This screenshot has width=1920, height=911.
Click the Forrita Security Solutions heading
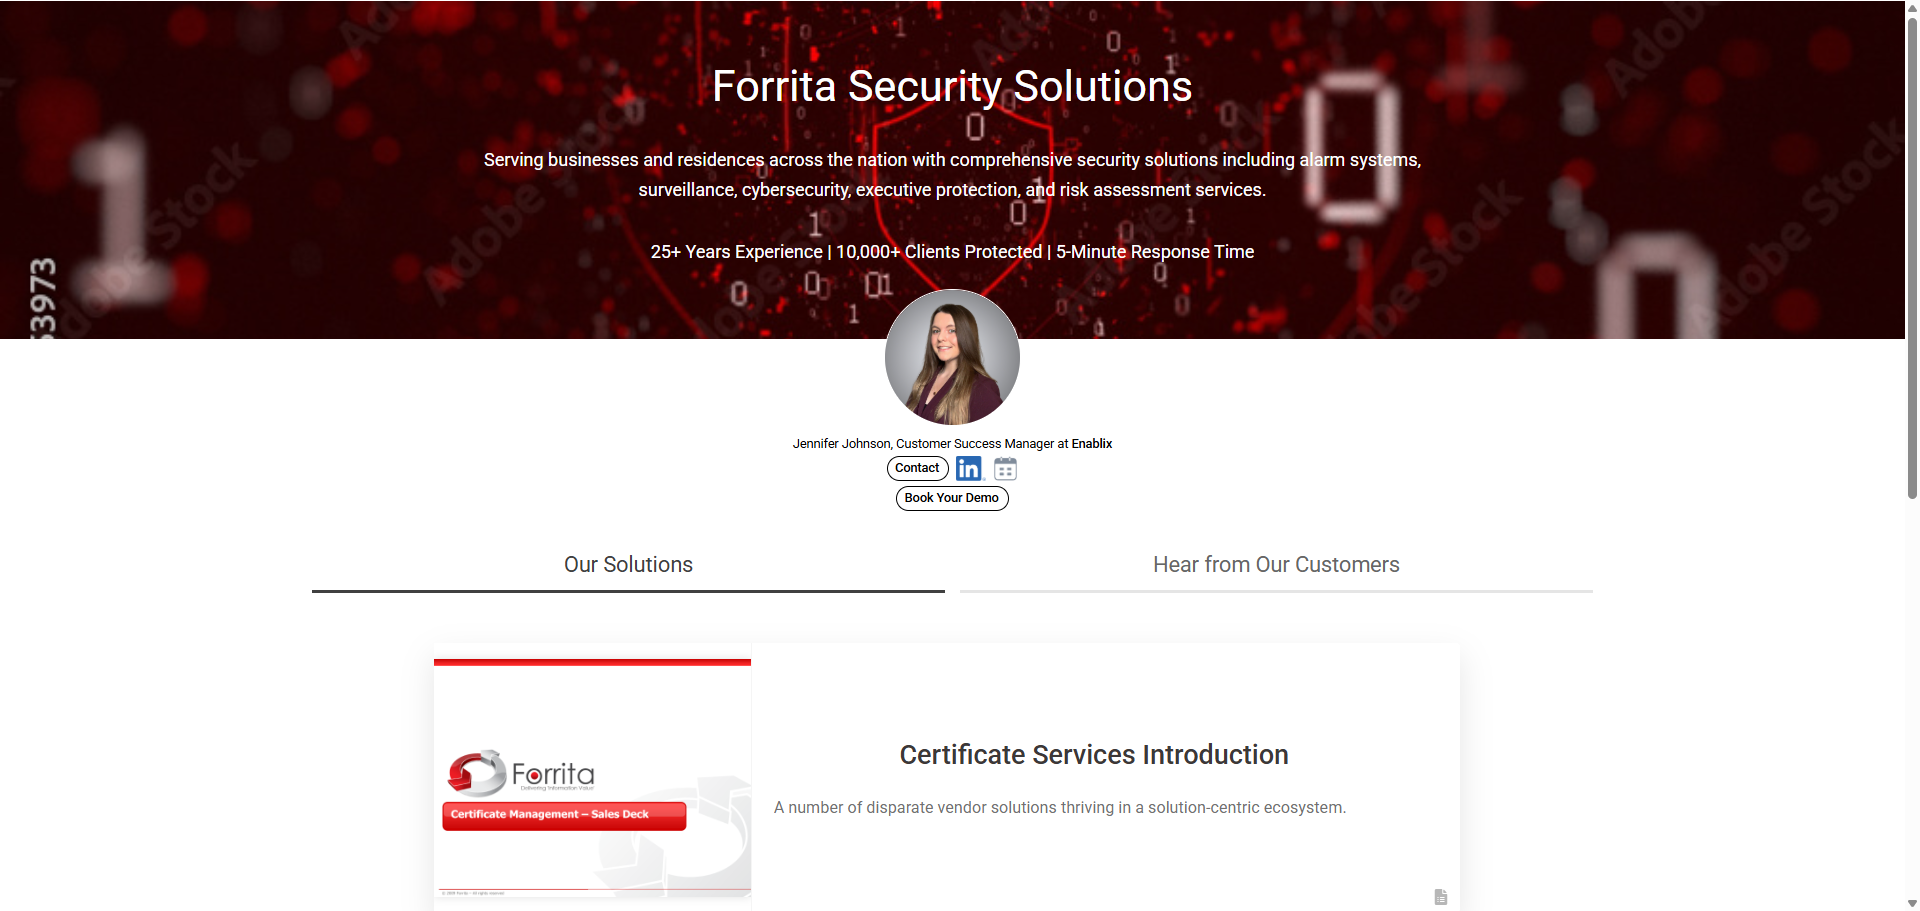pos(952,86)
